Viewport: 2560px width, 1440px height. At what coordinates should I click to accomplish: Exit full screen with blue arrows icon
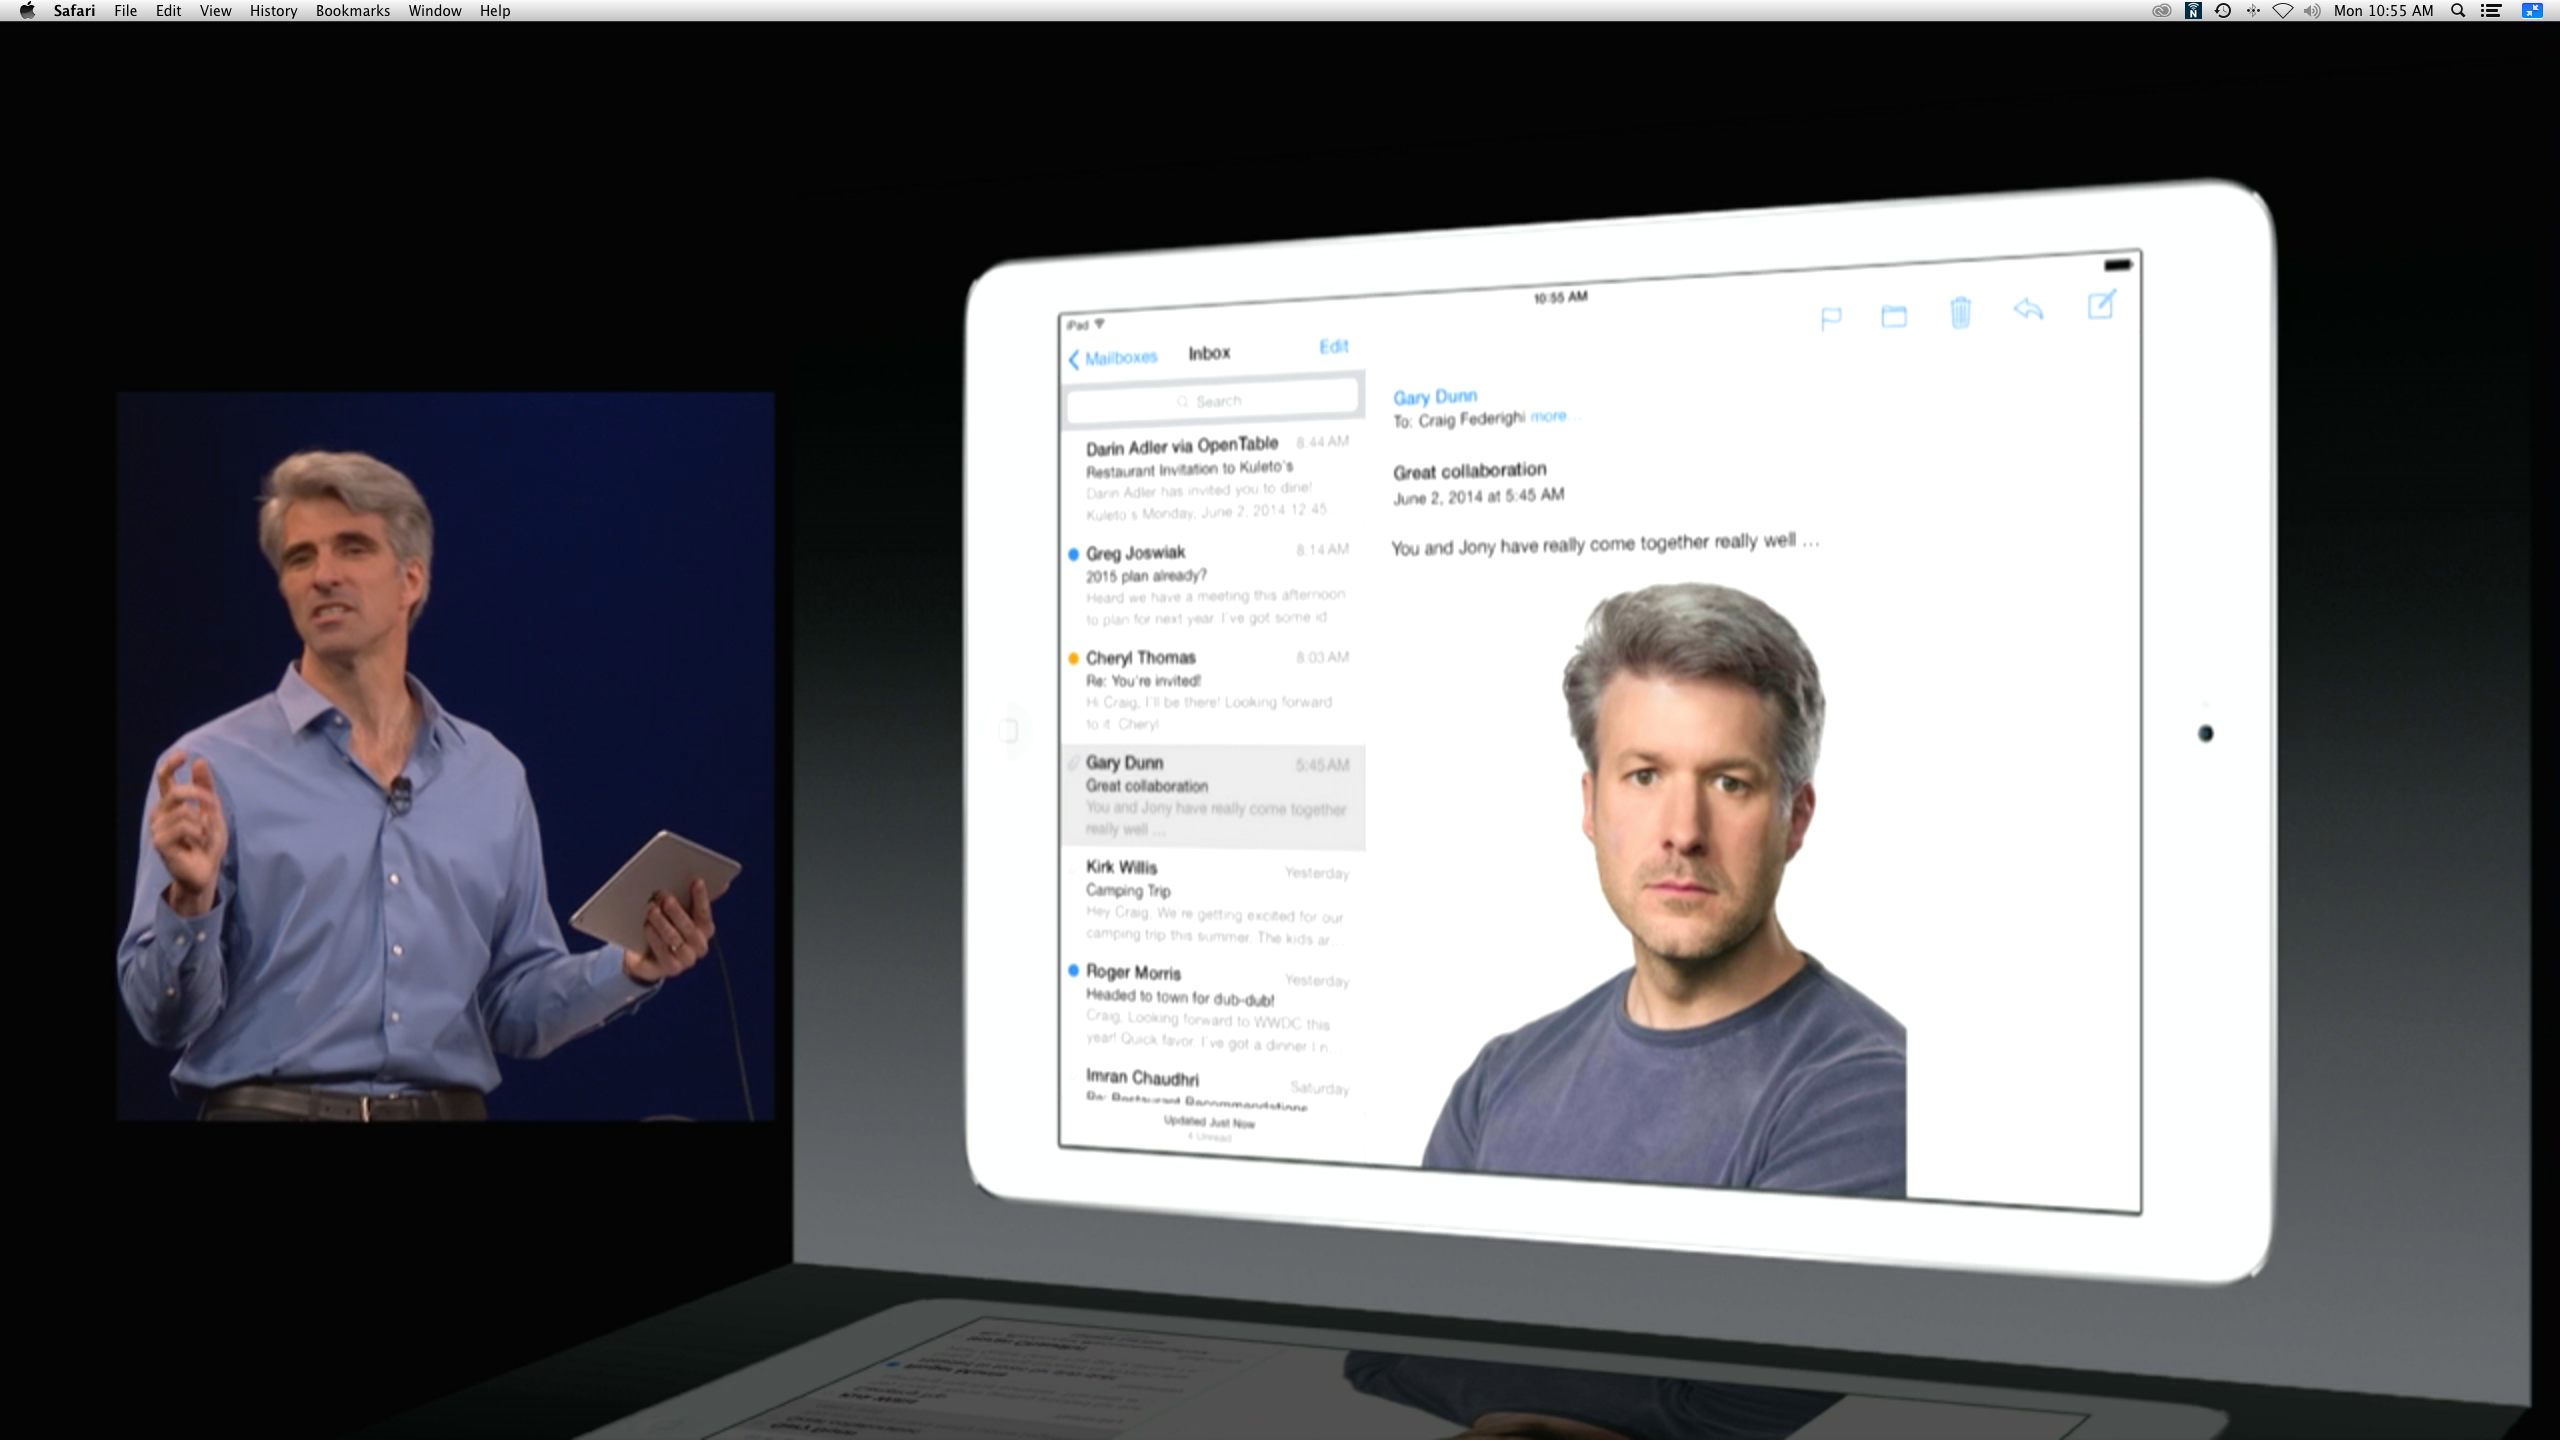(2532, 11)
